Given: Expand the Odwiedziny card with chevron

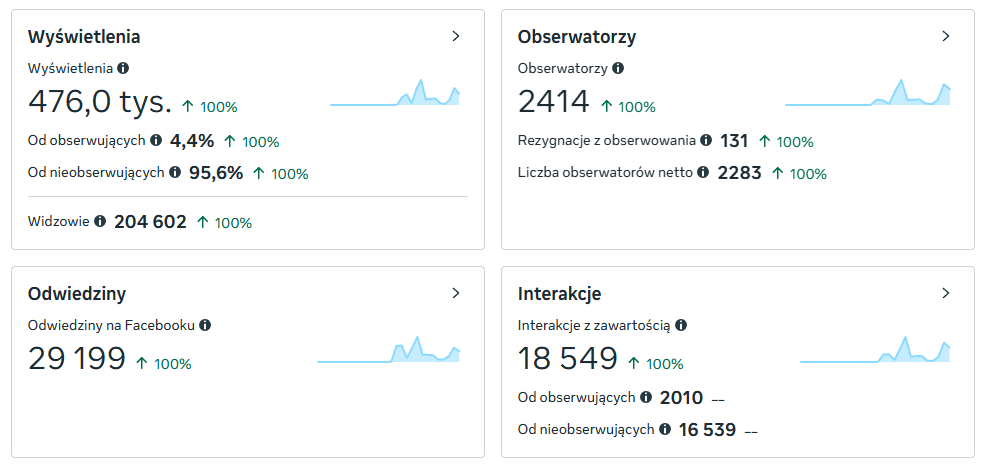Looking at the screenshot, I should (x=456, y=293).
